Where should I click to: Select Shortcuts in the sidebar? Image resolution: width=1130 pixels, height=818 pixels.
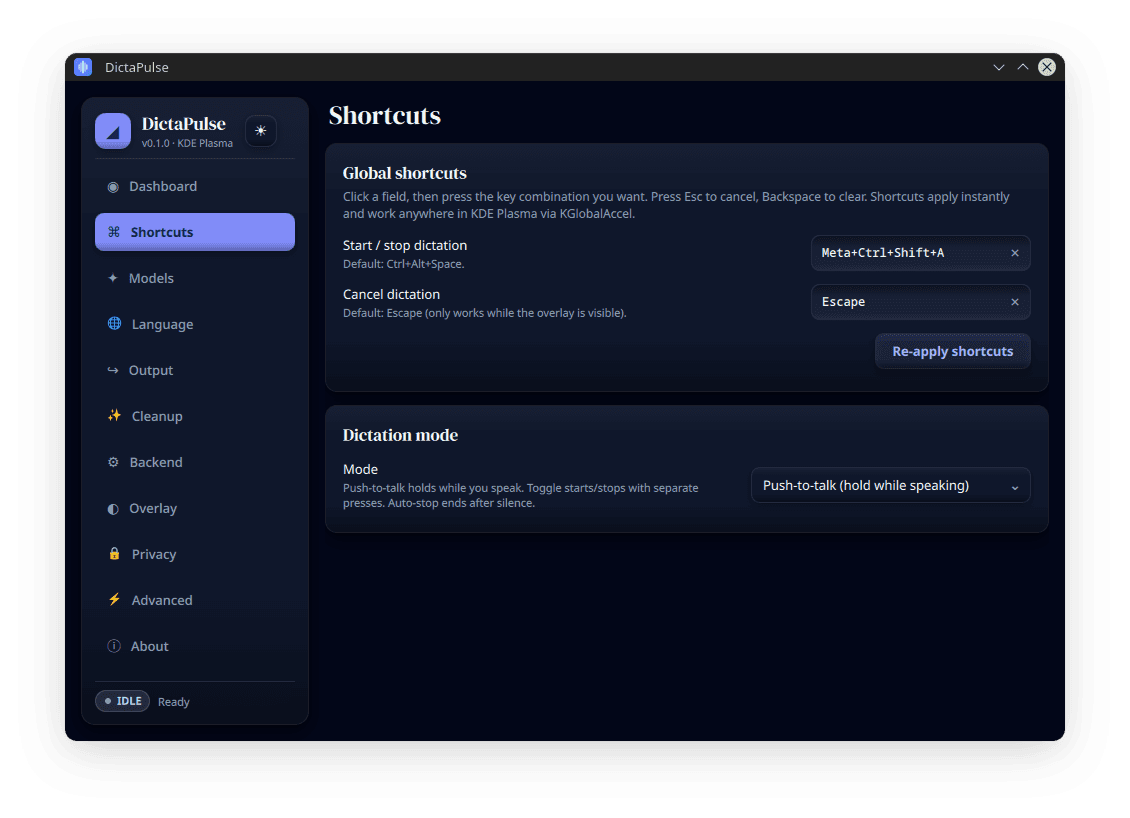195,232
